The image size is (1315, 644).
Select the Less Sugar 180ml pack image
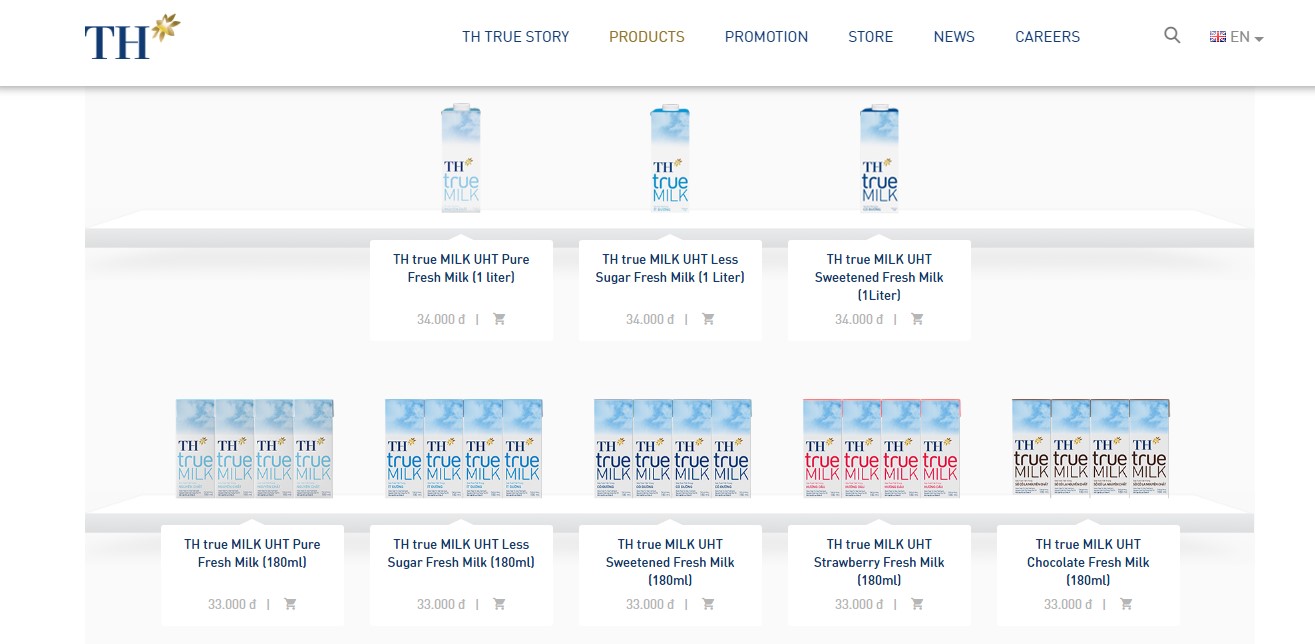click(464, 448)
